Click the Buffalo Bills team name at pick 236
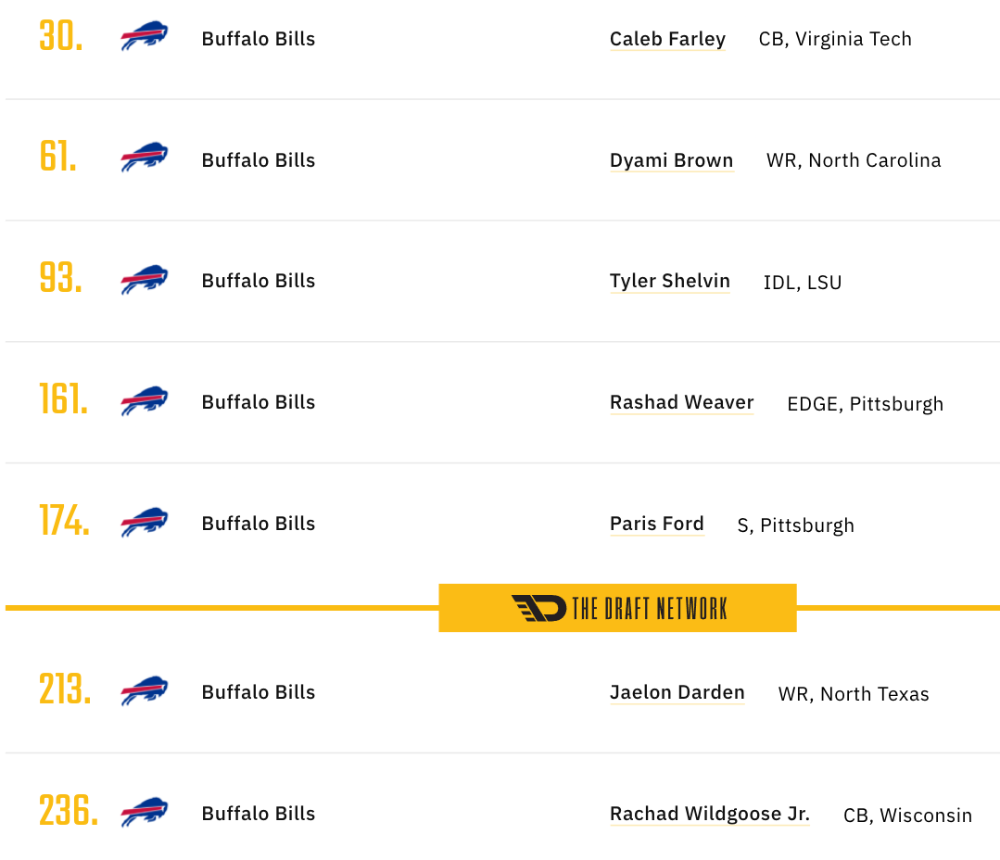 (258, 813)
